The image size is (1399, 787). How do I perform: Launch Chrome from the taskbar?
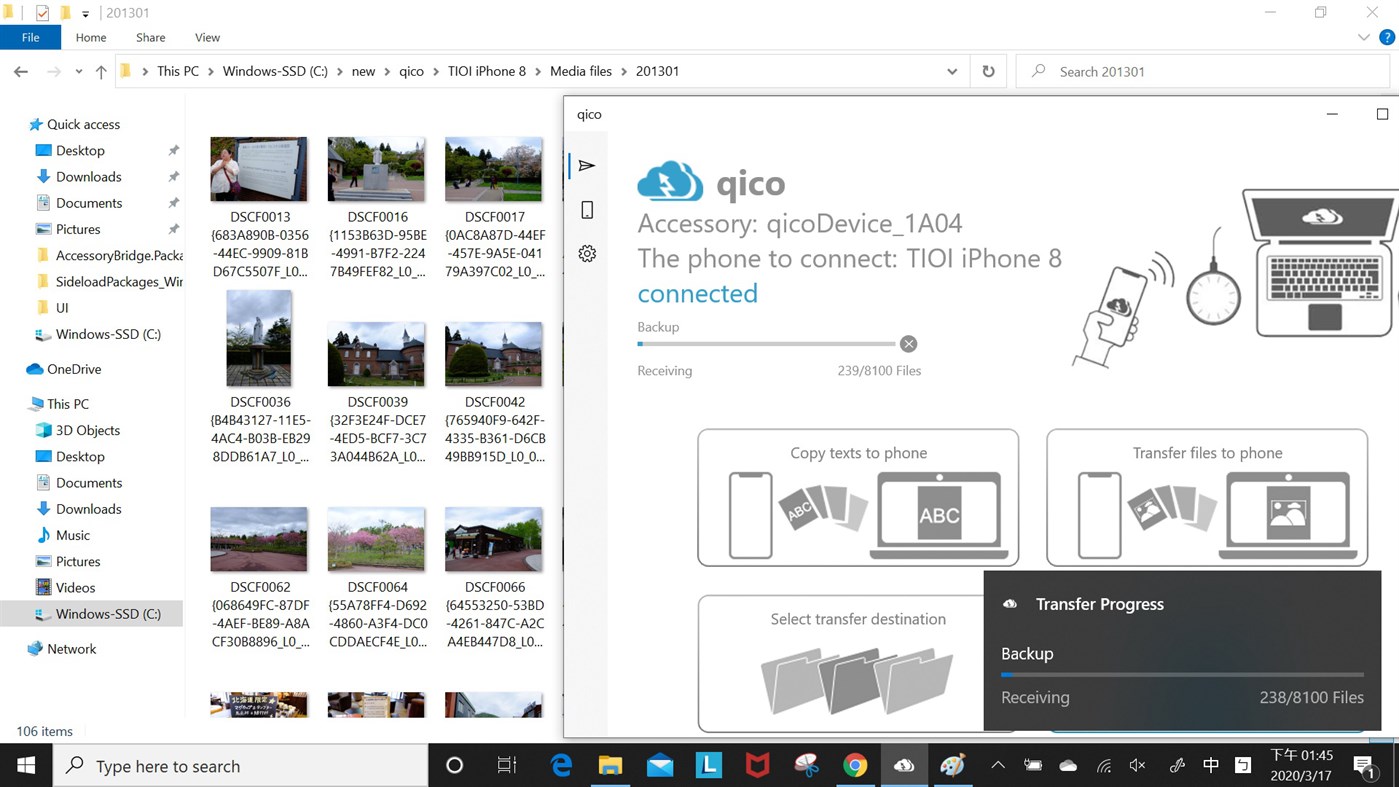pos(855,765)
